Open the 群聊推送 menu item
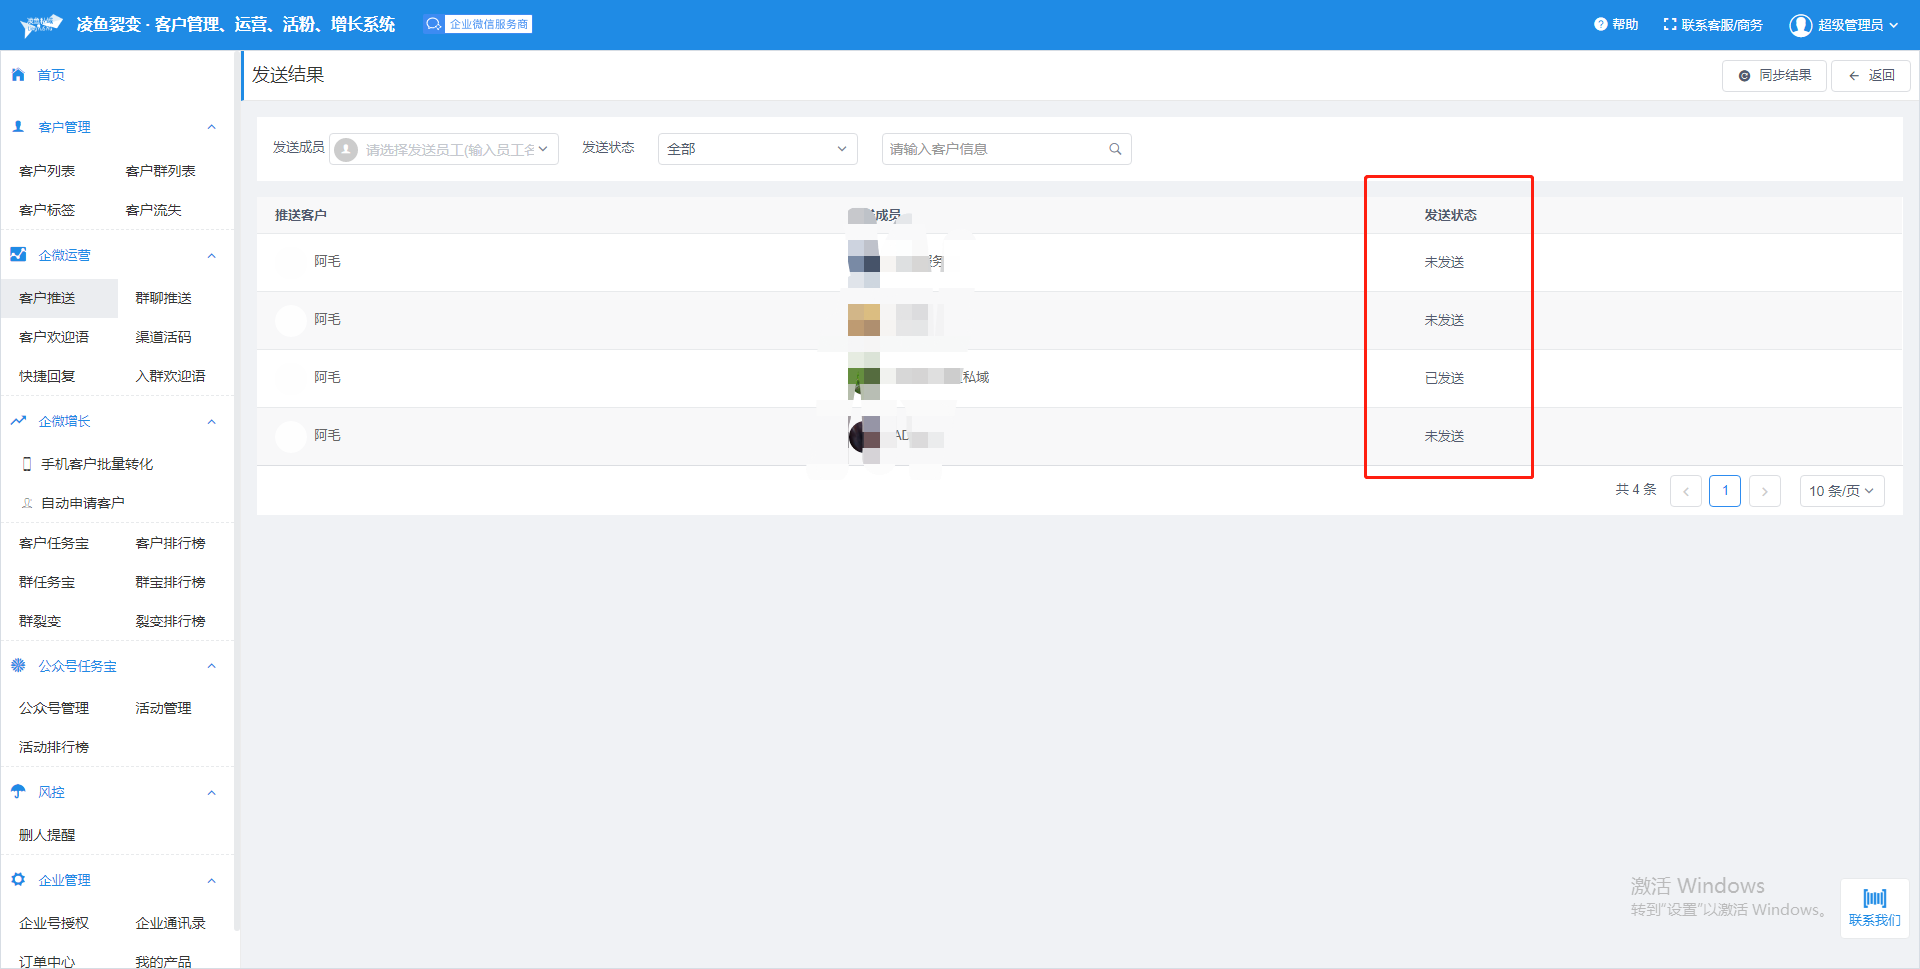Image resolution: width=1920 pixels, height=969 pixels. point(163,298)
